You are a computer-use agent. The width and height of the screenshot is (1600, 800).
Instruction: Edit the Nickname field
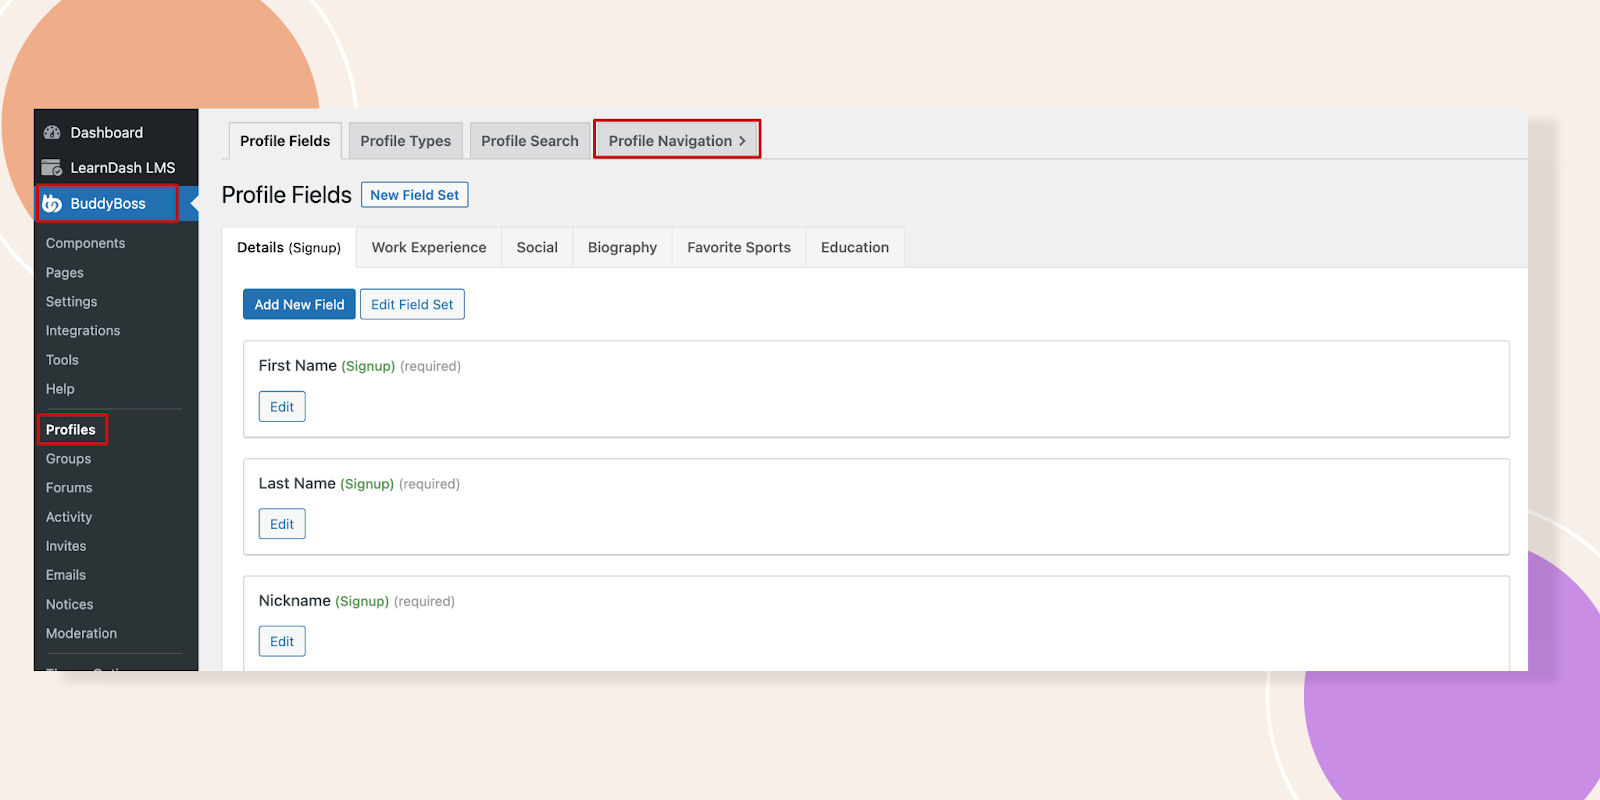(x=282, y=641)
